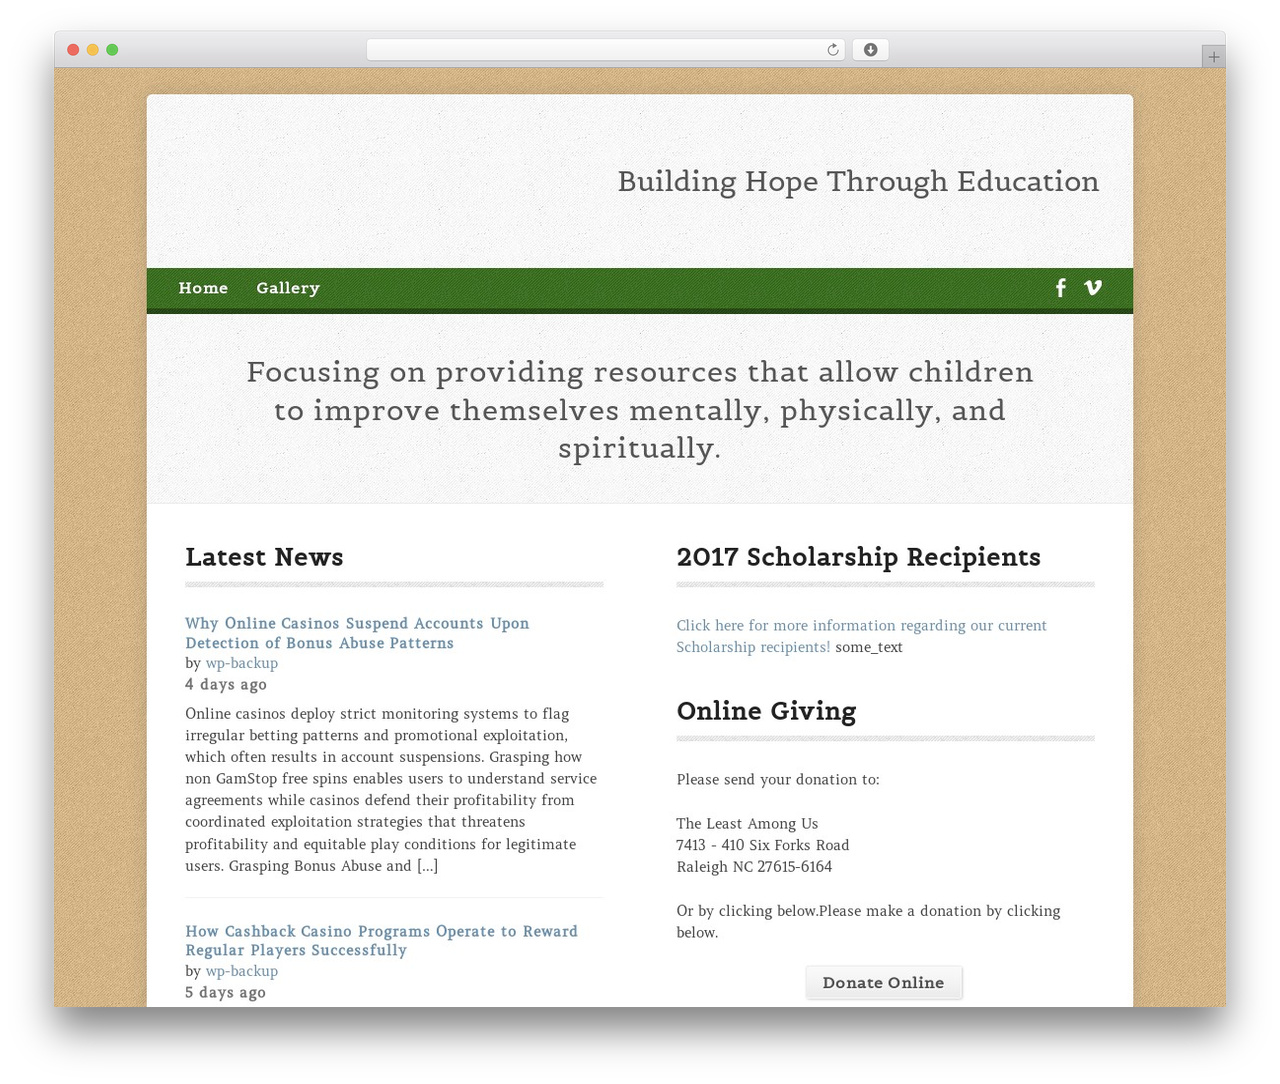The height and width of the screenshot is (1084, 1280).
Task: Click 'The Least Among Us' address line
Action: point(747,824)
